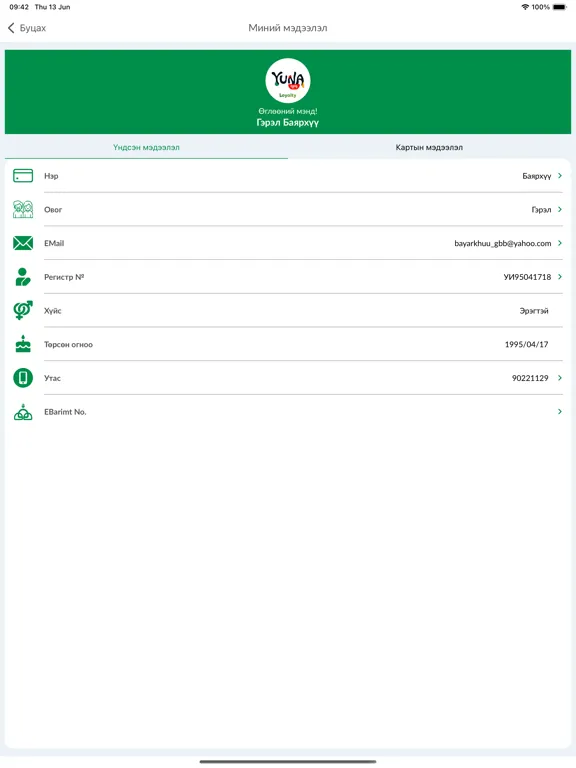Click the Миний мэдээлэл page title
This screenshot has width=576, height=768.
tap(288, 28)
